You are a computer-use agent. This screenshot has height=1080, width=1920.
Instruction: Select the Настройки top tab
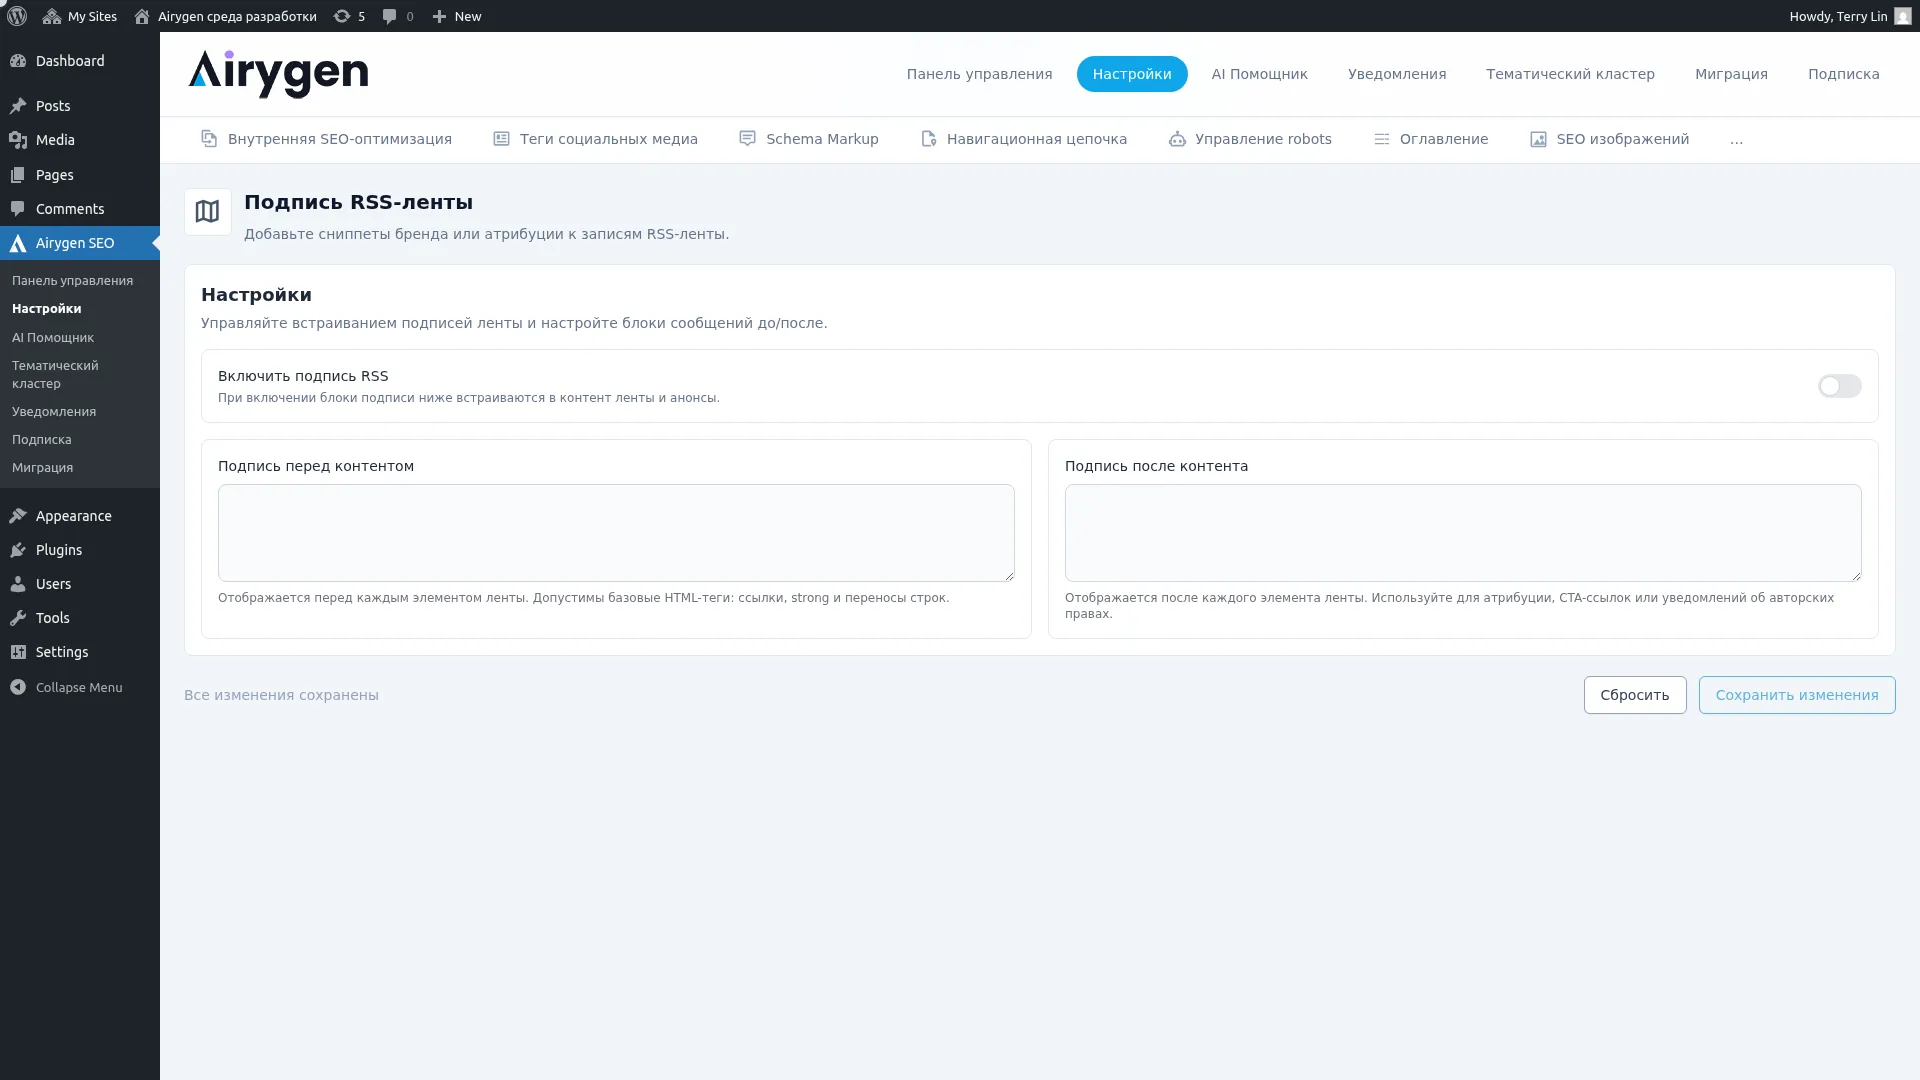point(1132,74)
